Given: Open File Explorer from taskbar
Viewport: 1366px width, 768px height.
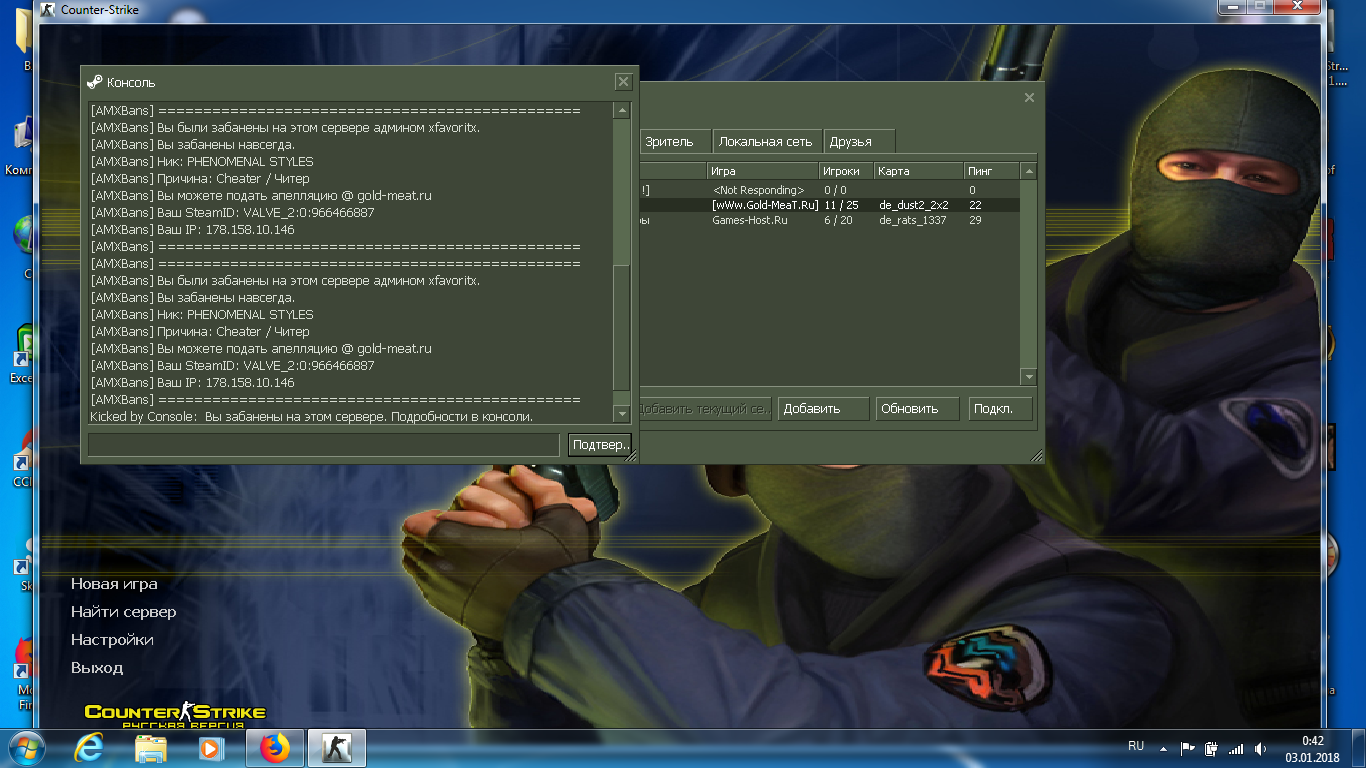Looking at the screenshot, I should pos(151,748).
